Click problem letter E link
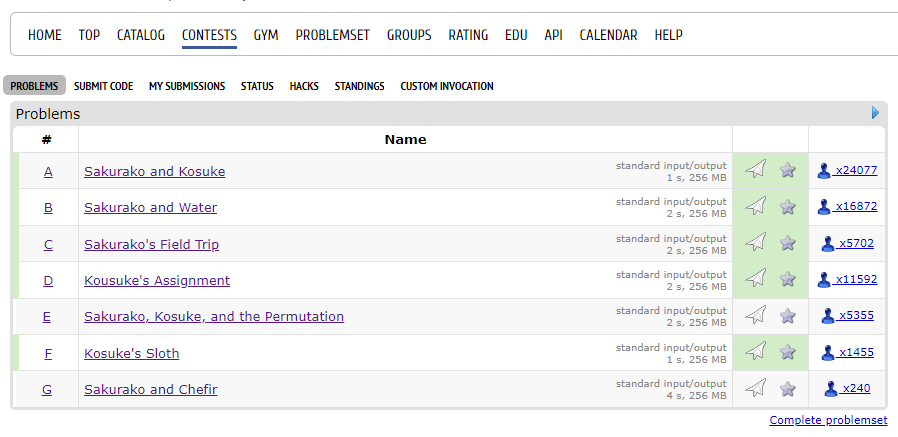Viewport: 898px width, 437px height. (47, 316)
